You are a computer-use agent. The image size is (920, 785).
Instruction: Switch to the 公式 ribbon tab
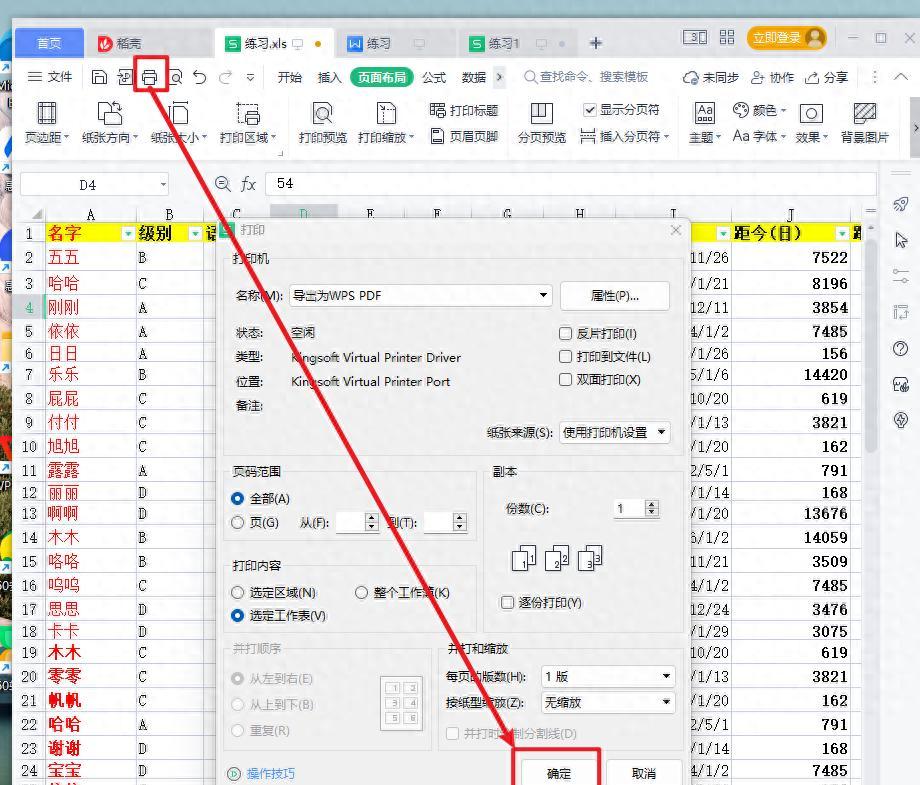point(434,77)
